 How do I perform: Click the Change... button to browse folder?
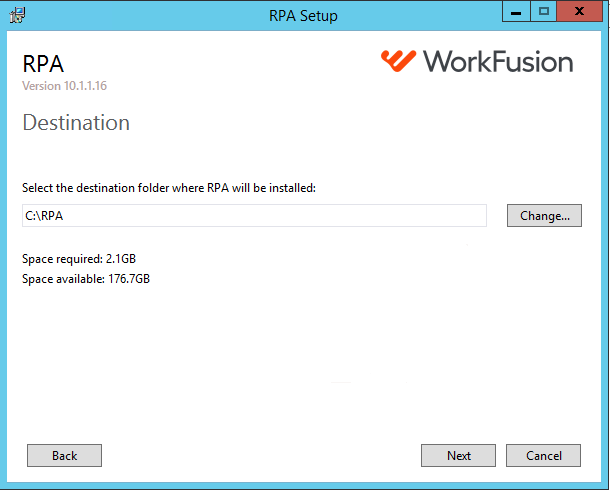tap(544, 216)
